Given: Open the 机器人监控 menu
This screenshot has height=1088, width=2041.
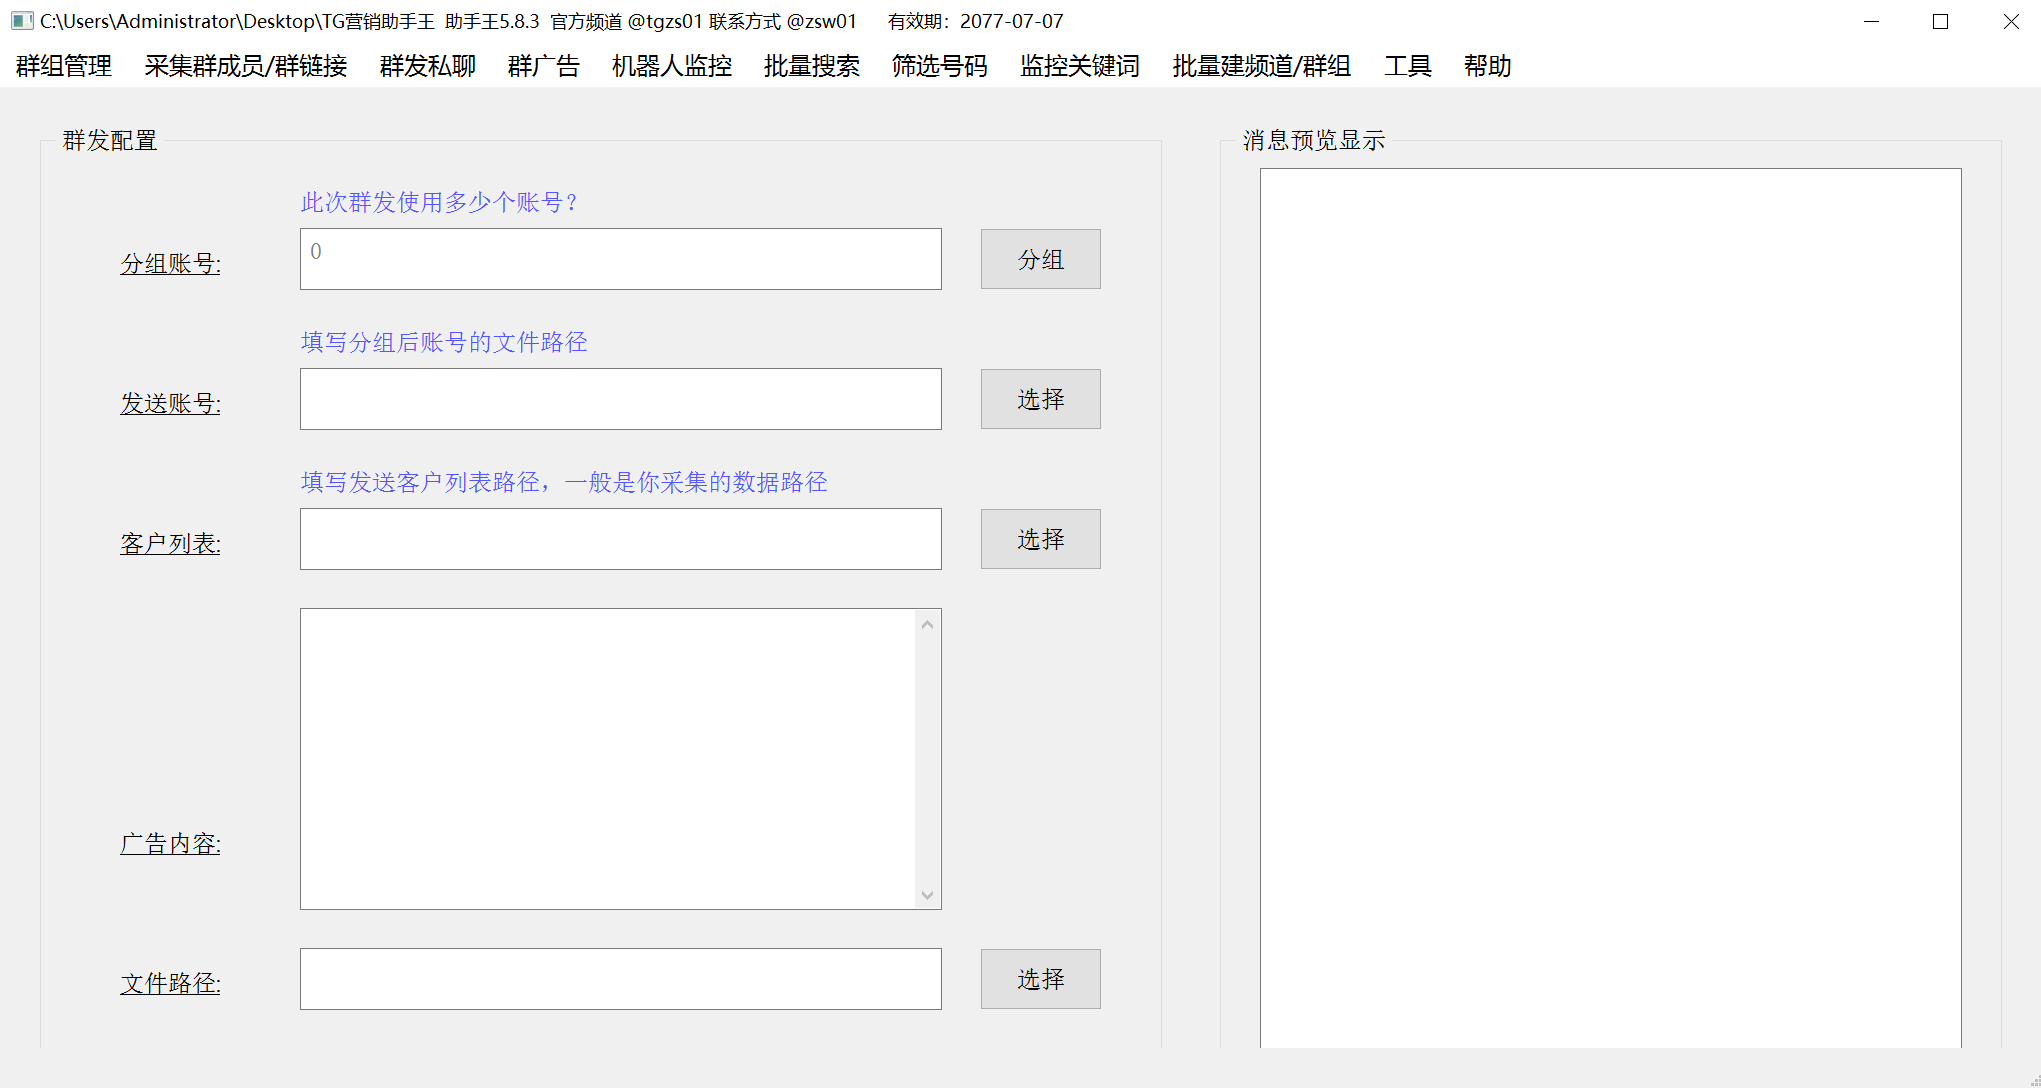Looking at the screenshot, I should (670, 66).
